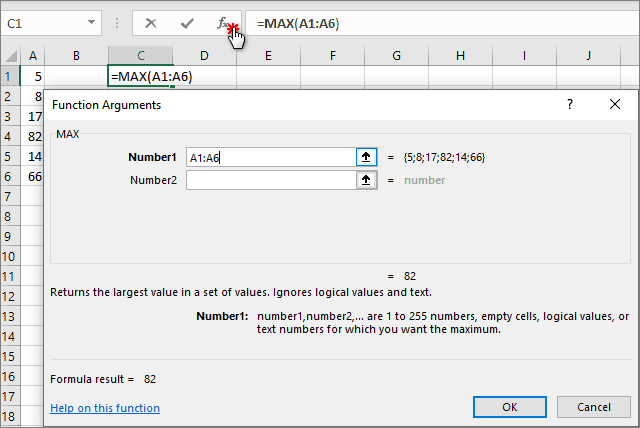Image resolution: width=640 pixels, height=428 pixels.
Task: Confirm entry with the checkmark icon
Action: pos(187,23)
